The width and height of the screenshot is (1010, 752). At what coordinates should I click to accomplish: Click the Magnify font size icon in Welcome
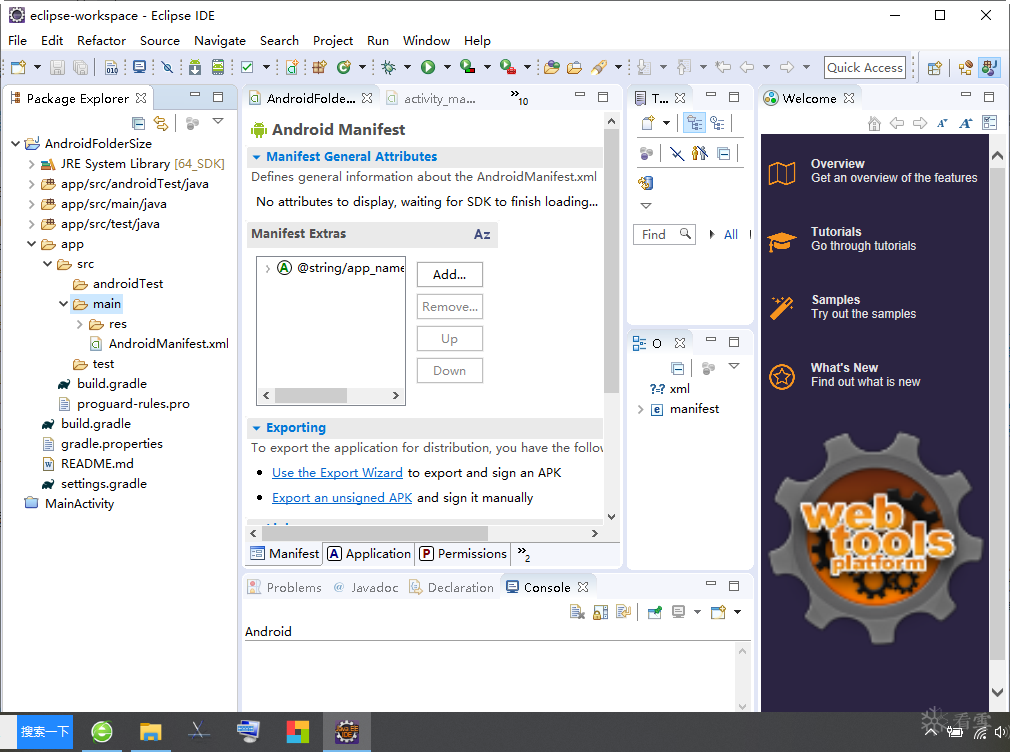point(965,123)
